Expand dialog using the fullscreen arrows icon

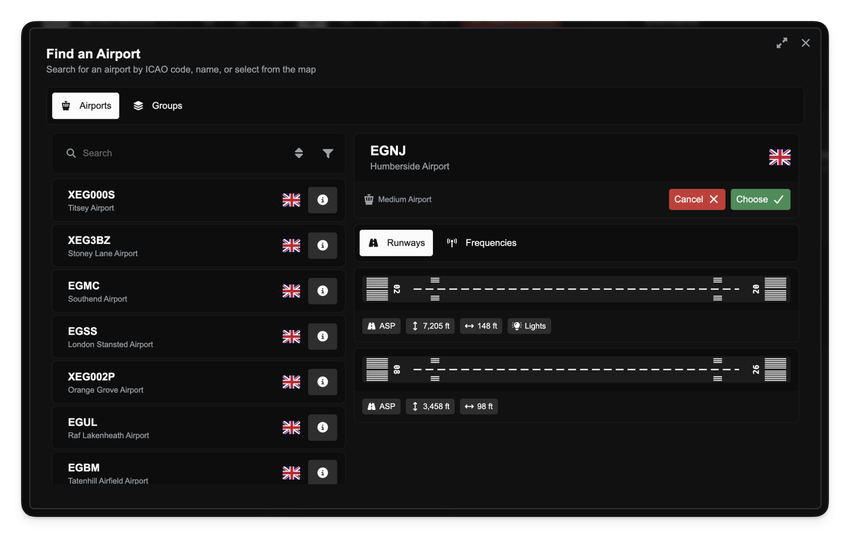point(782,43)
